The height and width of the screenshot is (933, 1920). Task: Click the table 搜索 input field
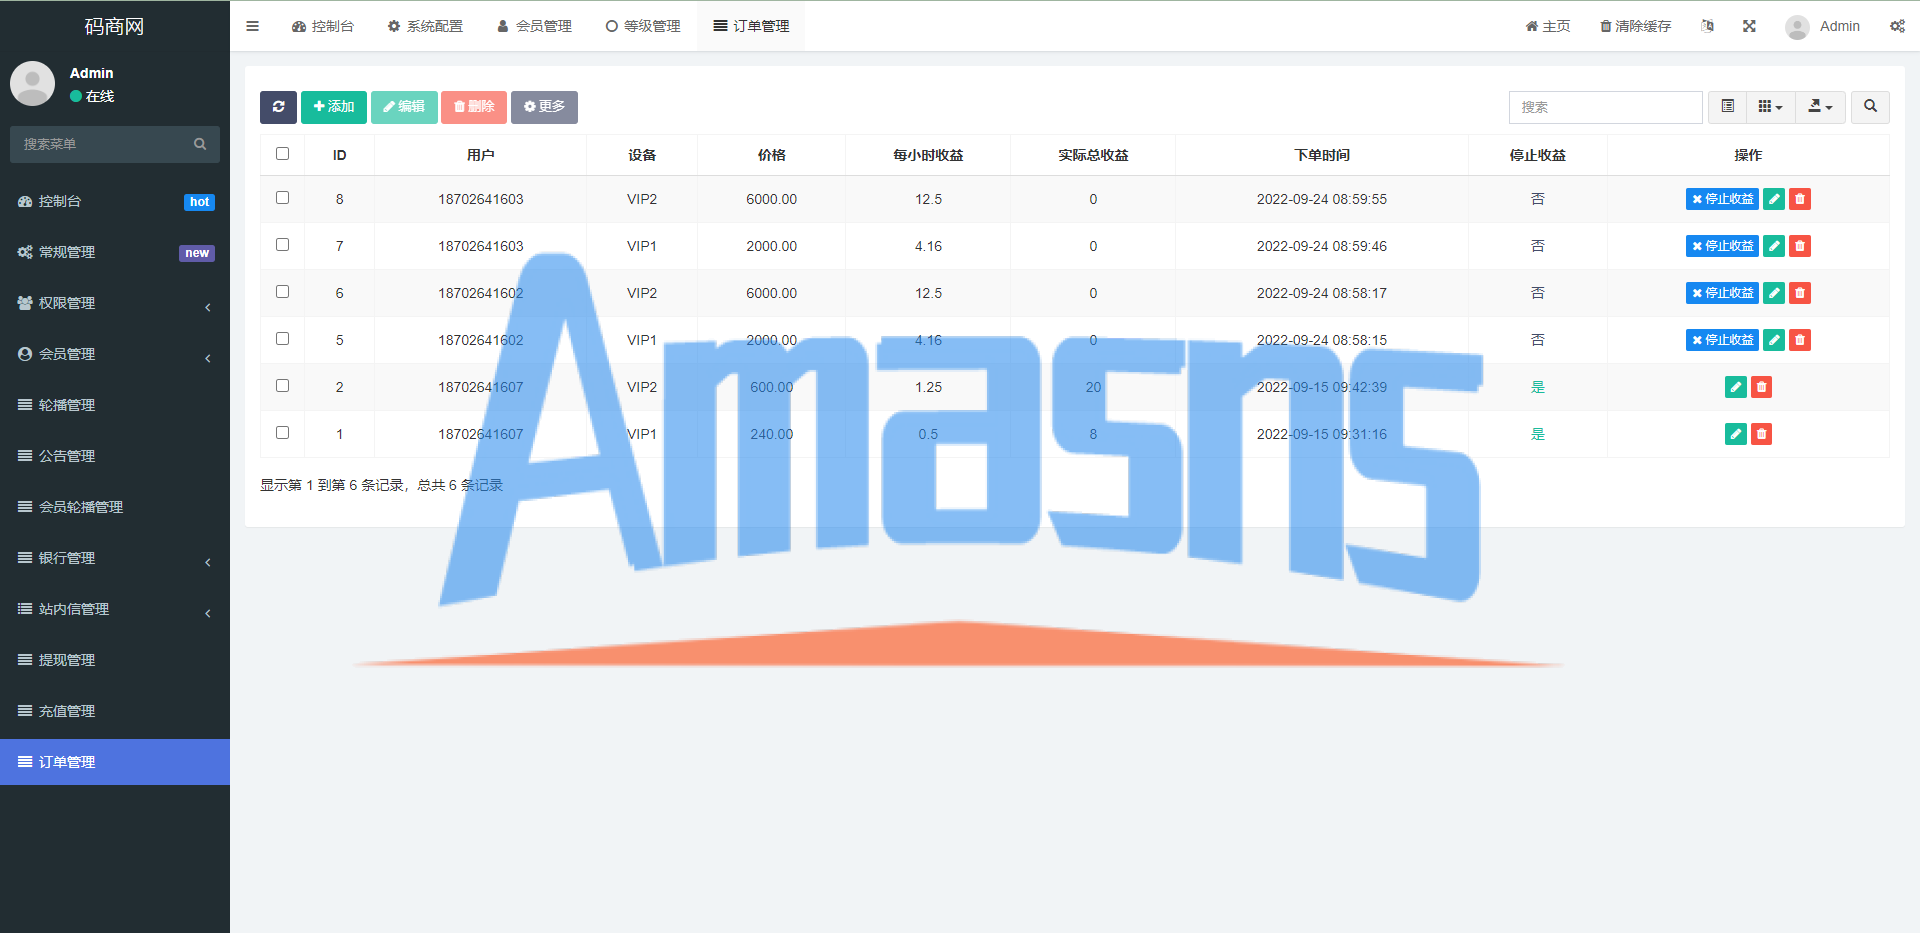click(x=1605, y=107)
